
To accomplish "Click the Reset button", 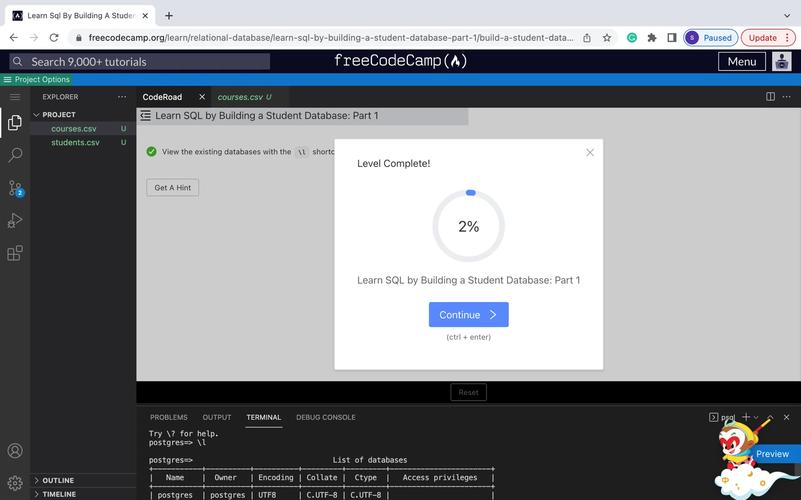I will (468, 392).
